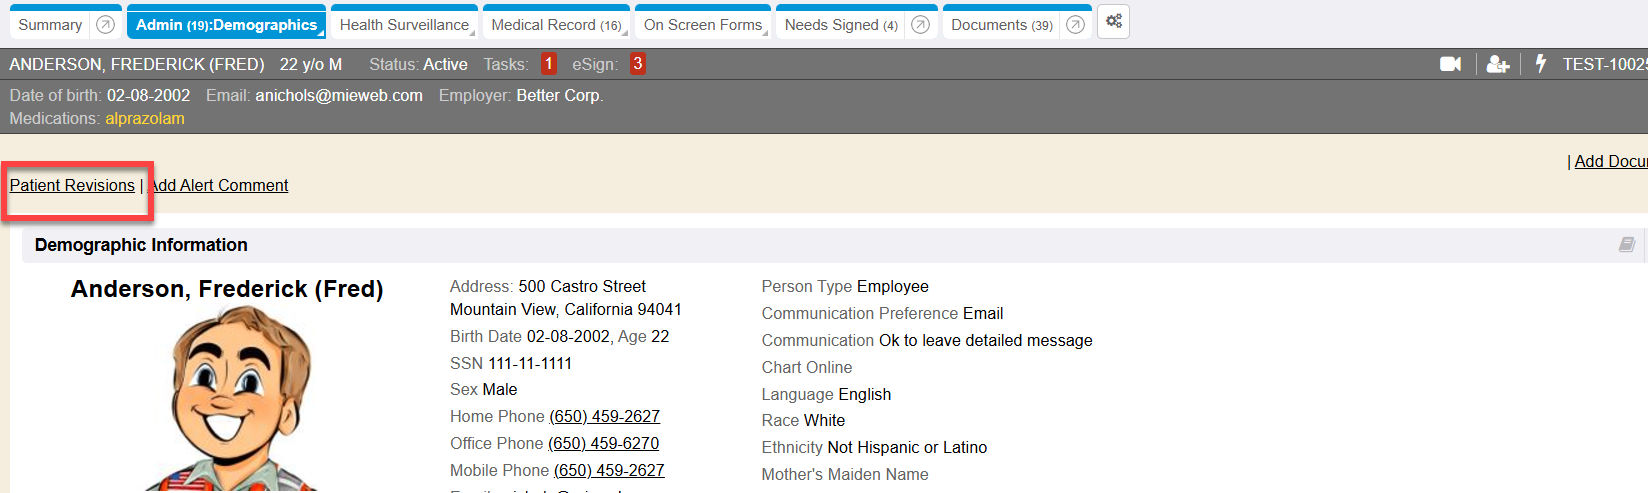
Task: Open the tab settings gears icon
Action: 1113,22
